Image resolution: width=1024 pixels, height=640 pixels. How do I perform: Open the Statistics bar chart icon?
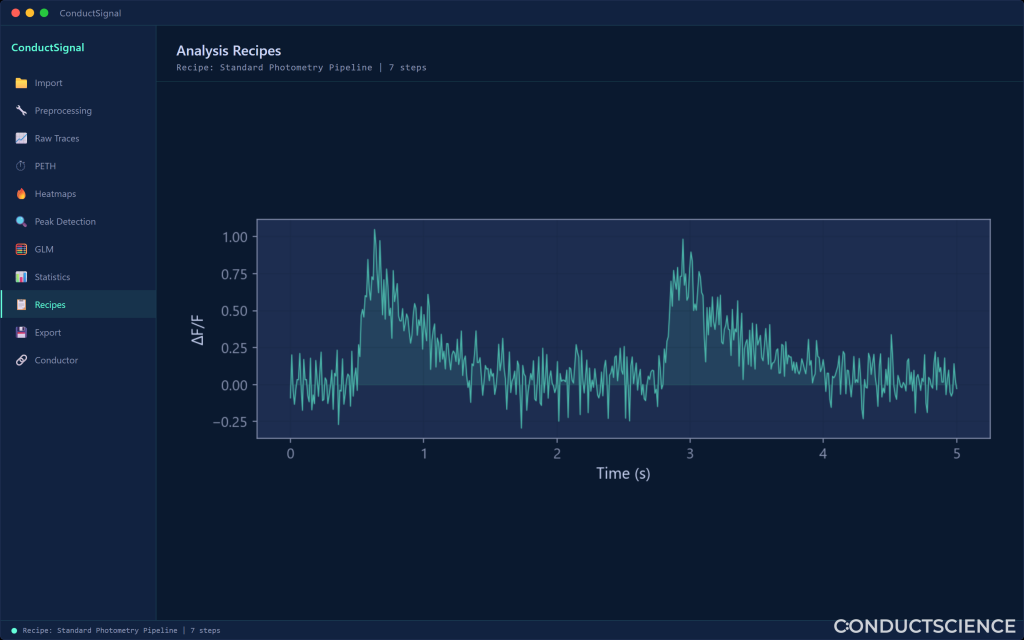[x=21, y=277]
